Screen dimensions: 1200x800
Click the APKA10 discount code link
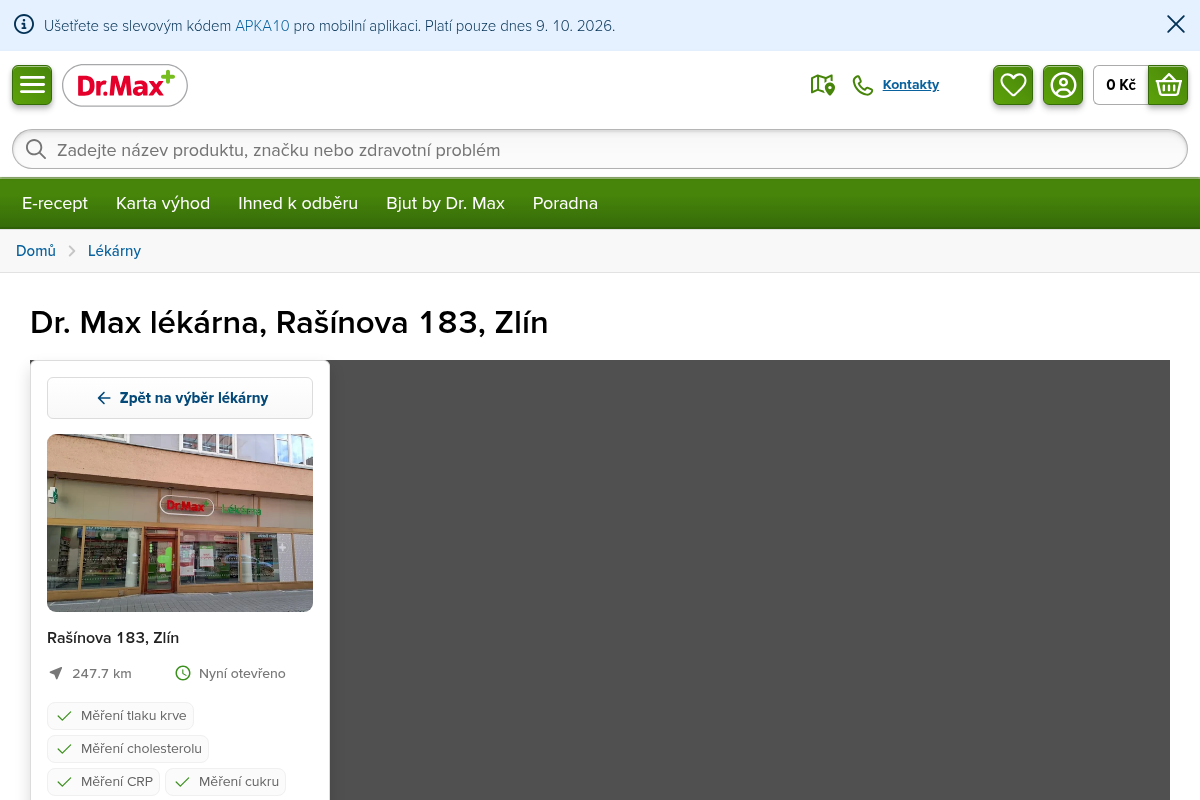[x=262, y=26]
